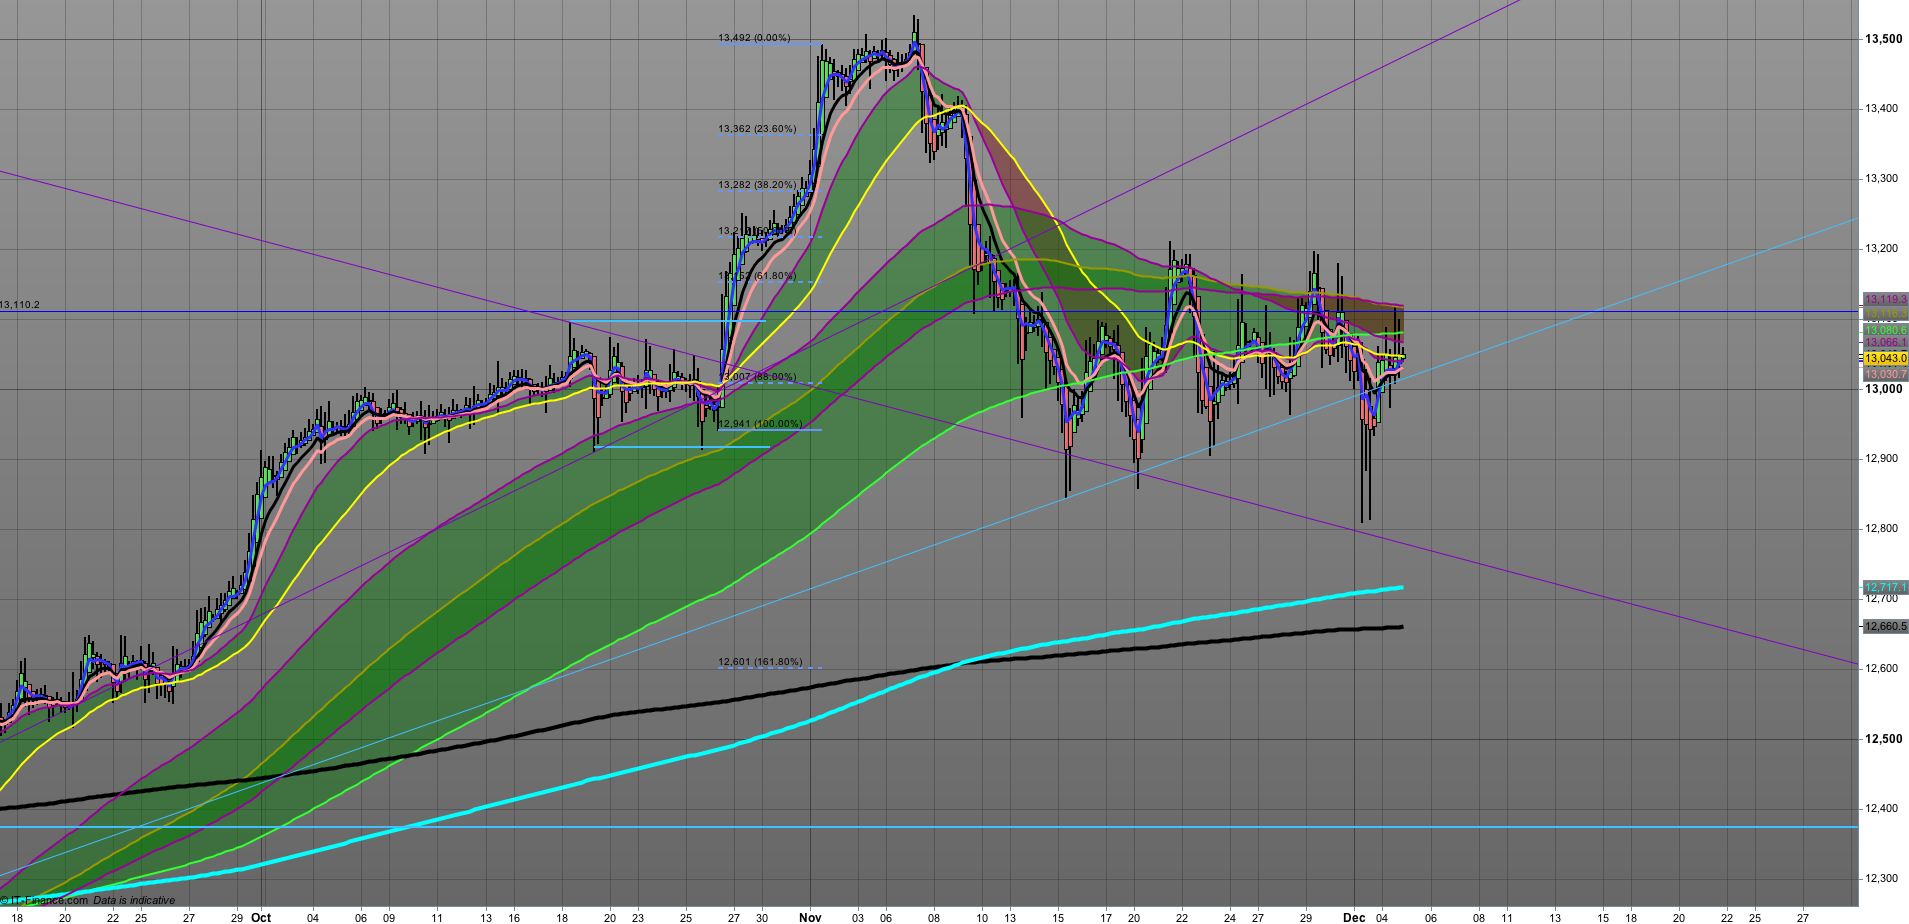The height and width of the screenshot is (924, 1909).
Task: Click the IT-Finance.com data is indicative notice
Action: [88, 901]
